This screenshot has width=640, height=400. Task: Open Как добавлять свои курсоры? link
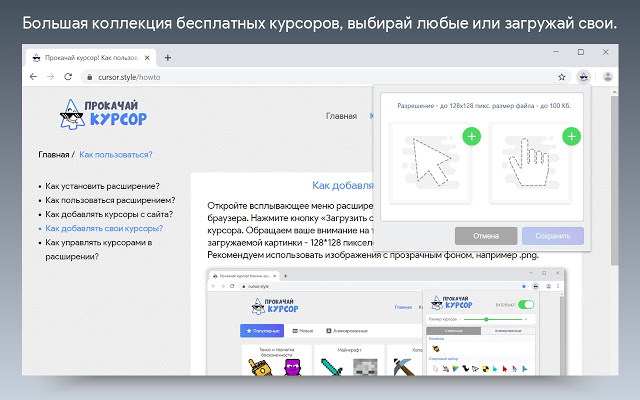pos(104,229)
